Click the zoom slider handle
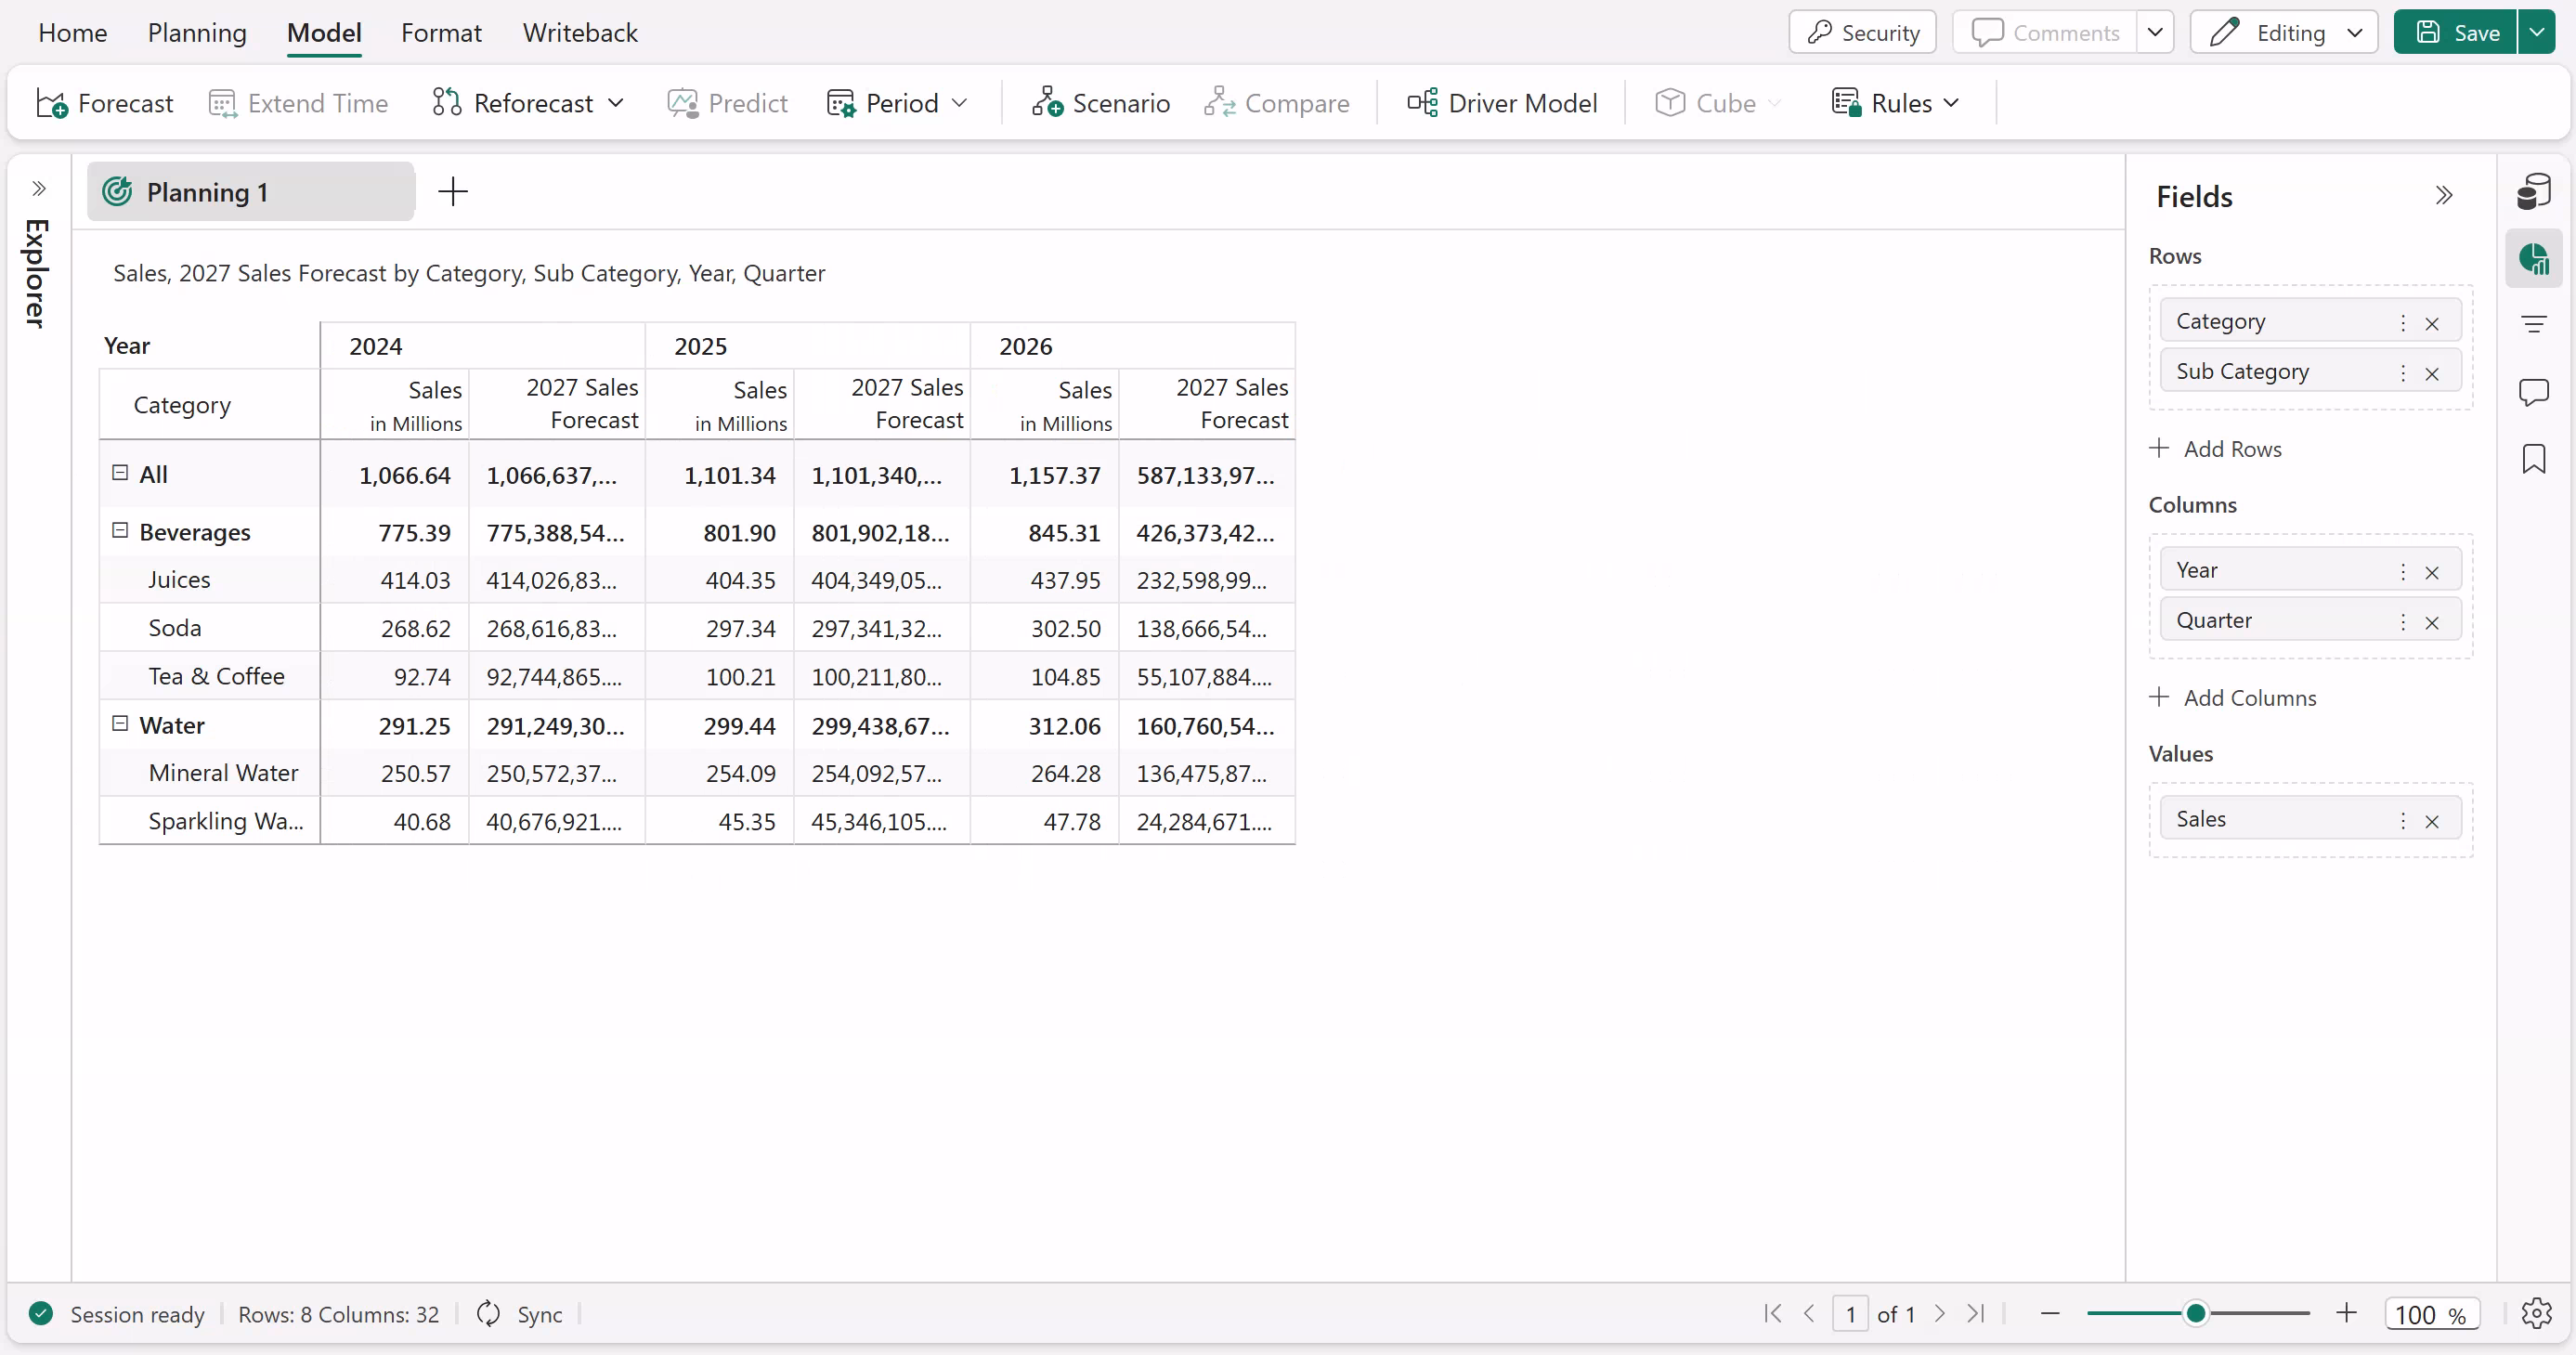This screenshot has height=1355, width=2576. [x=2195, y=1313]
